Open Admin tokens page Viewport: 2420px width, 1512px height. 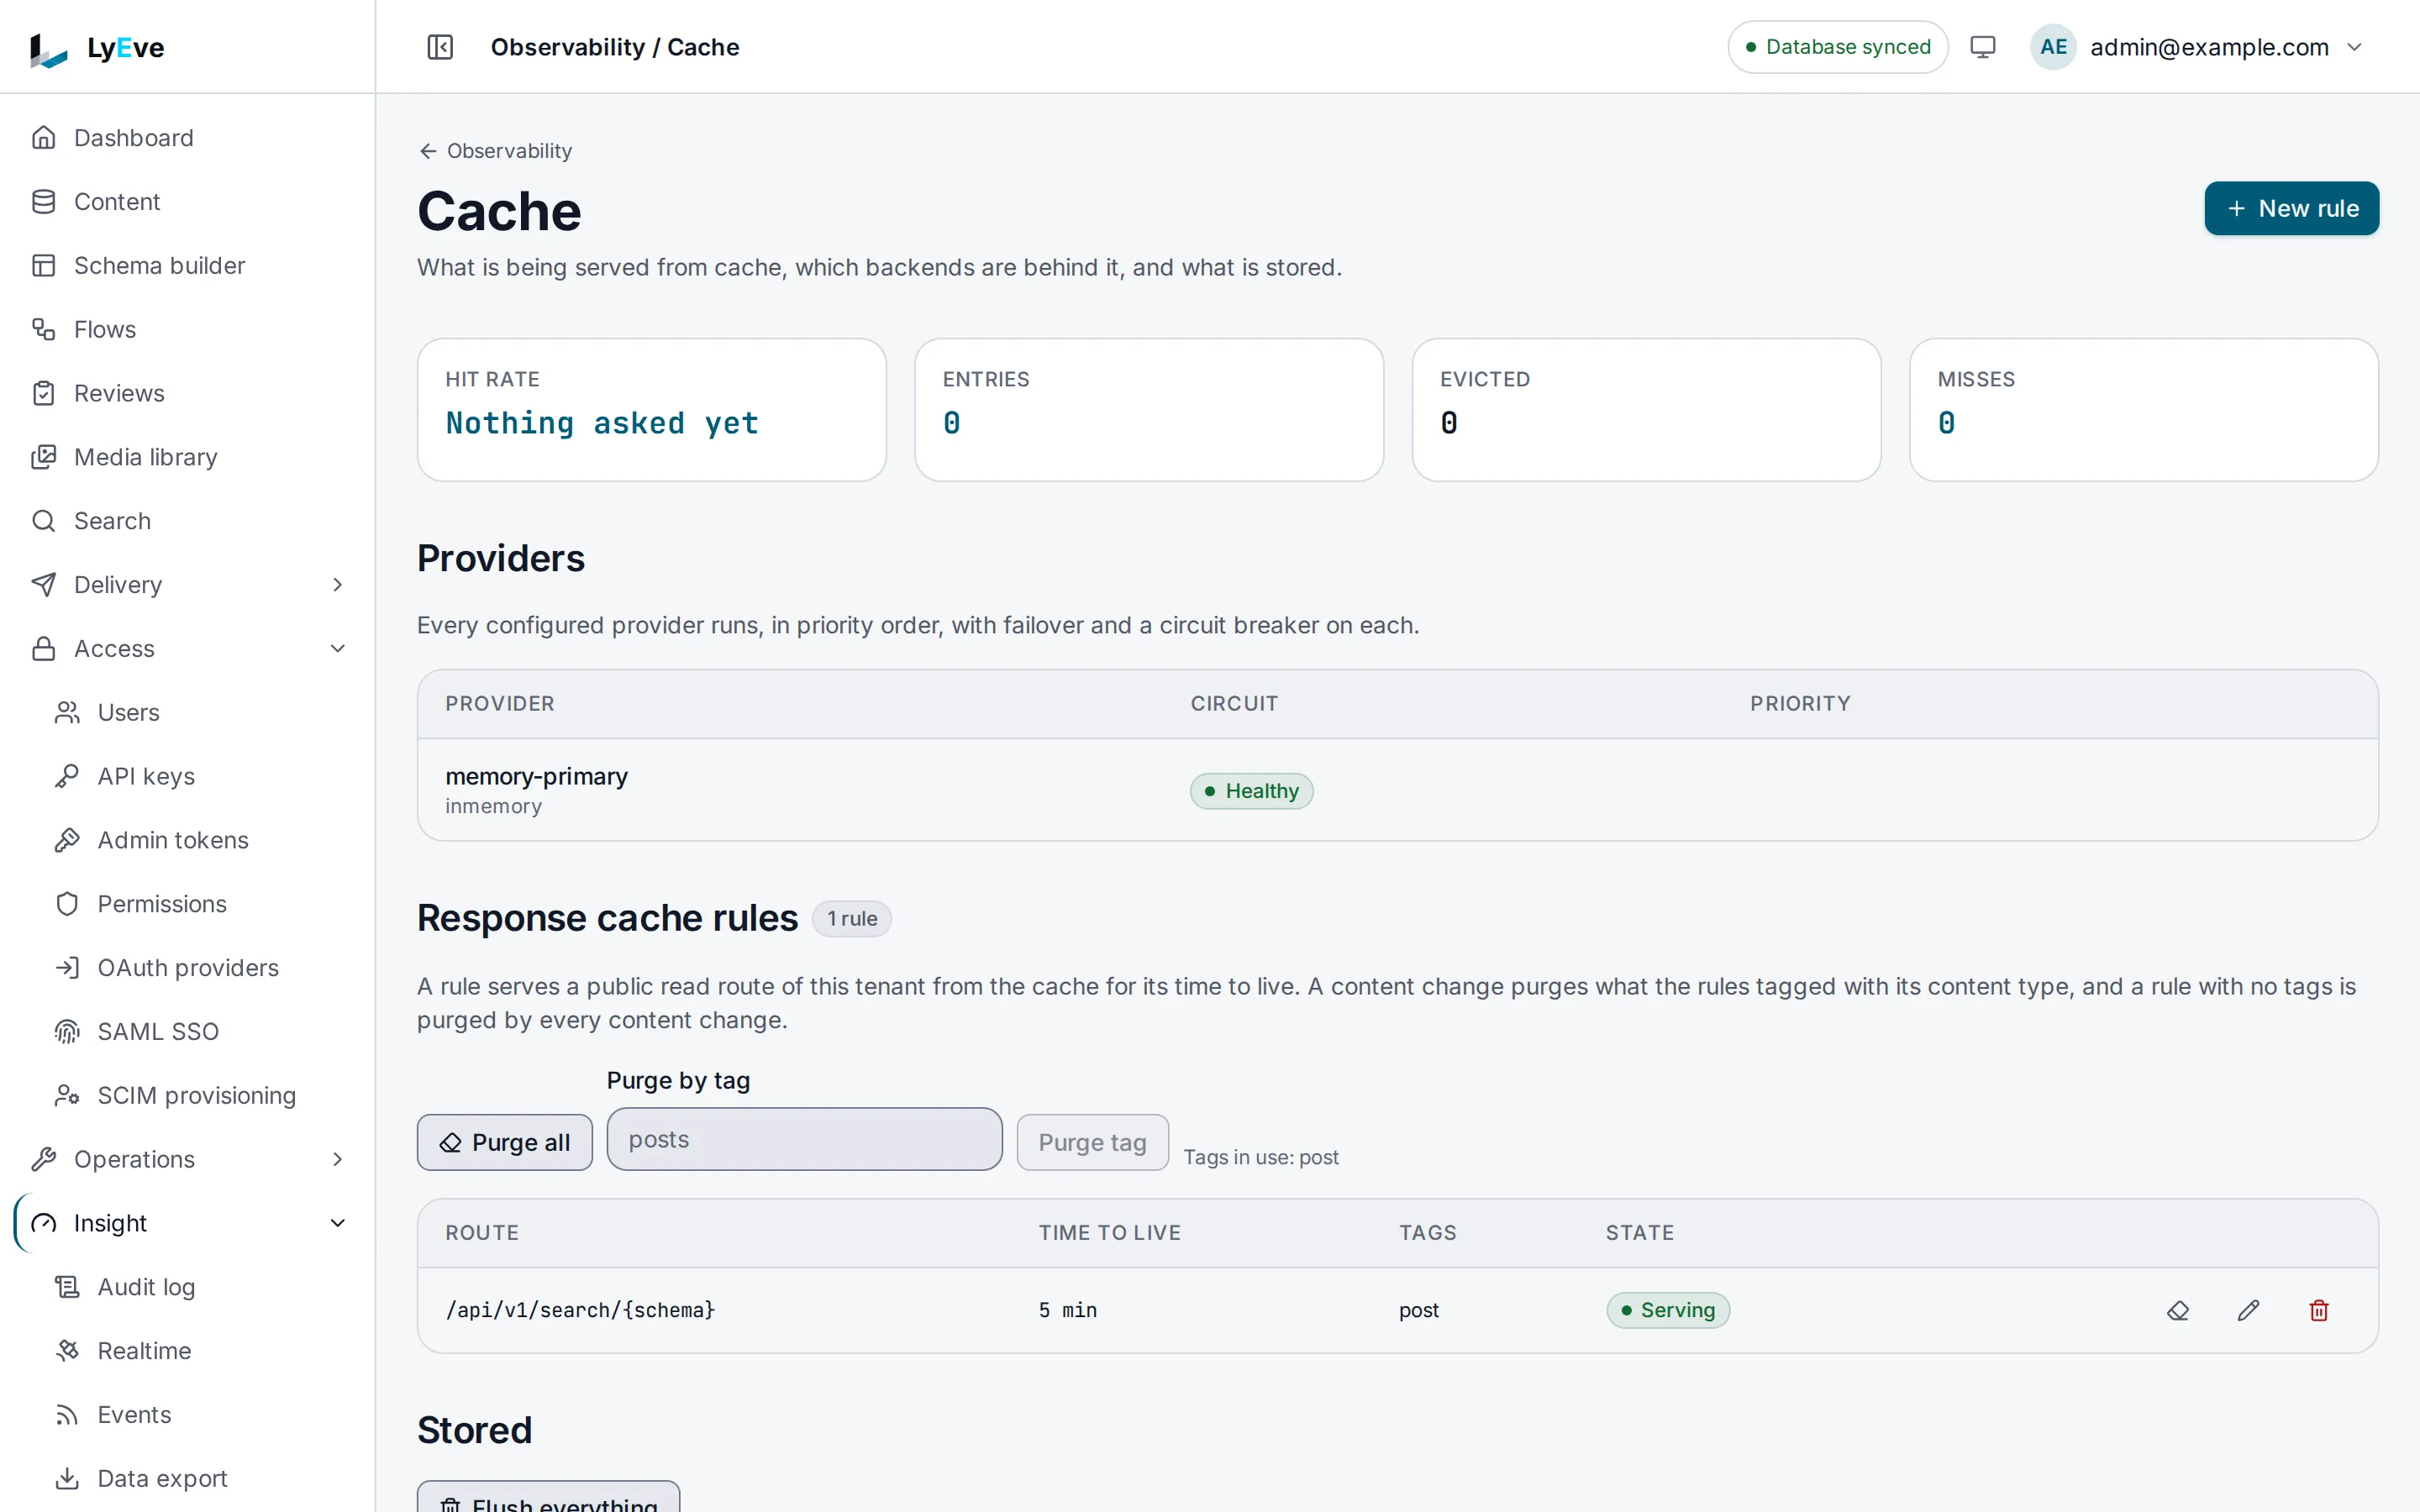199,840
